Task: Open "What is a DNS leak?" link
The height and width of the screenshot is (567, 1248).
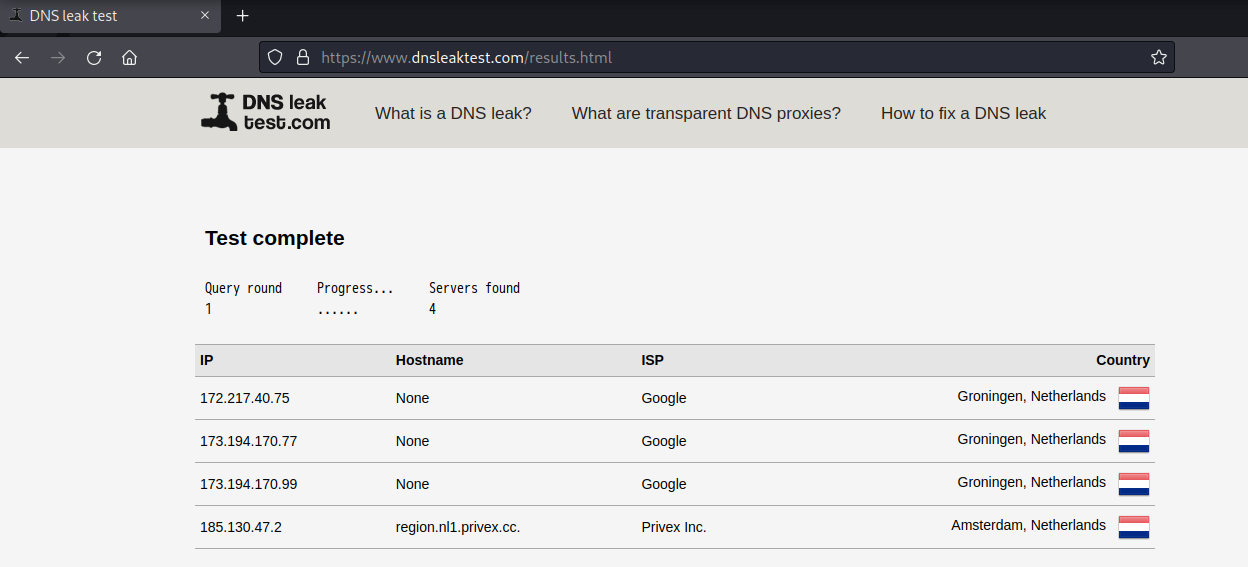Action: (x=453, y=114)
